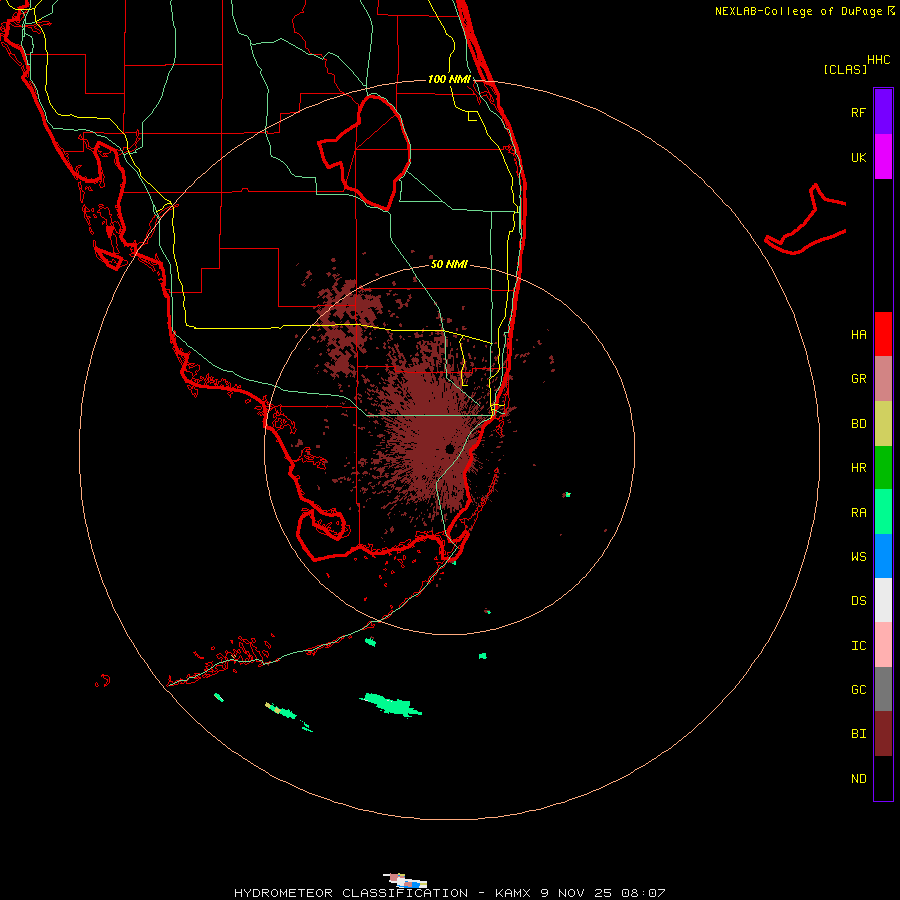The image size is (900, 900).
Task: Click the "BI" legend label
Action: pos(858,734)
